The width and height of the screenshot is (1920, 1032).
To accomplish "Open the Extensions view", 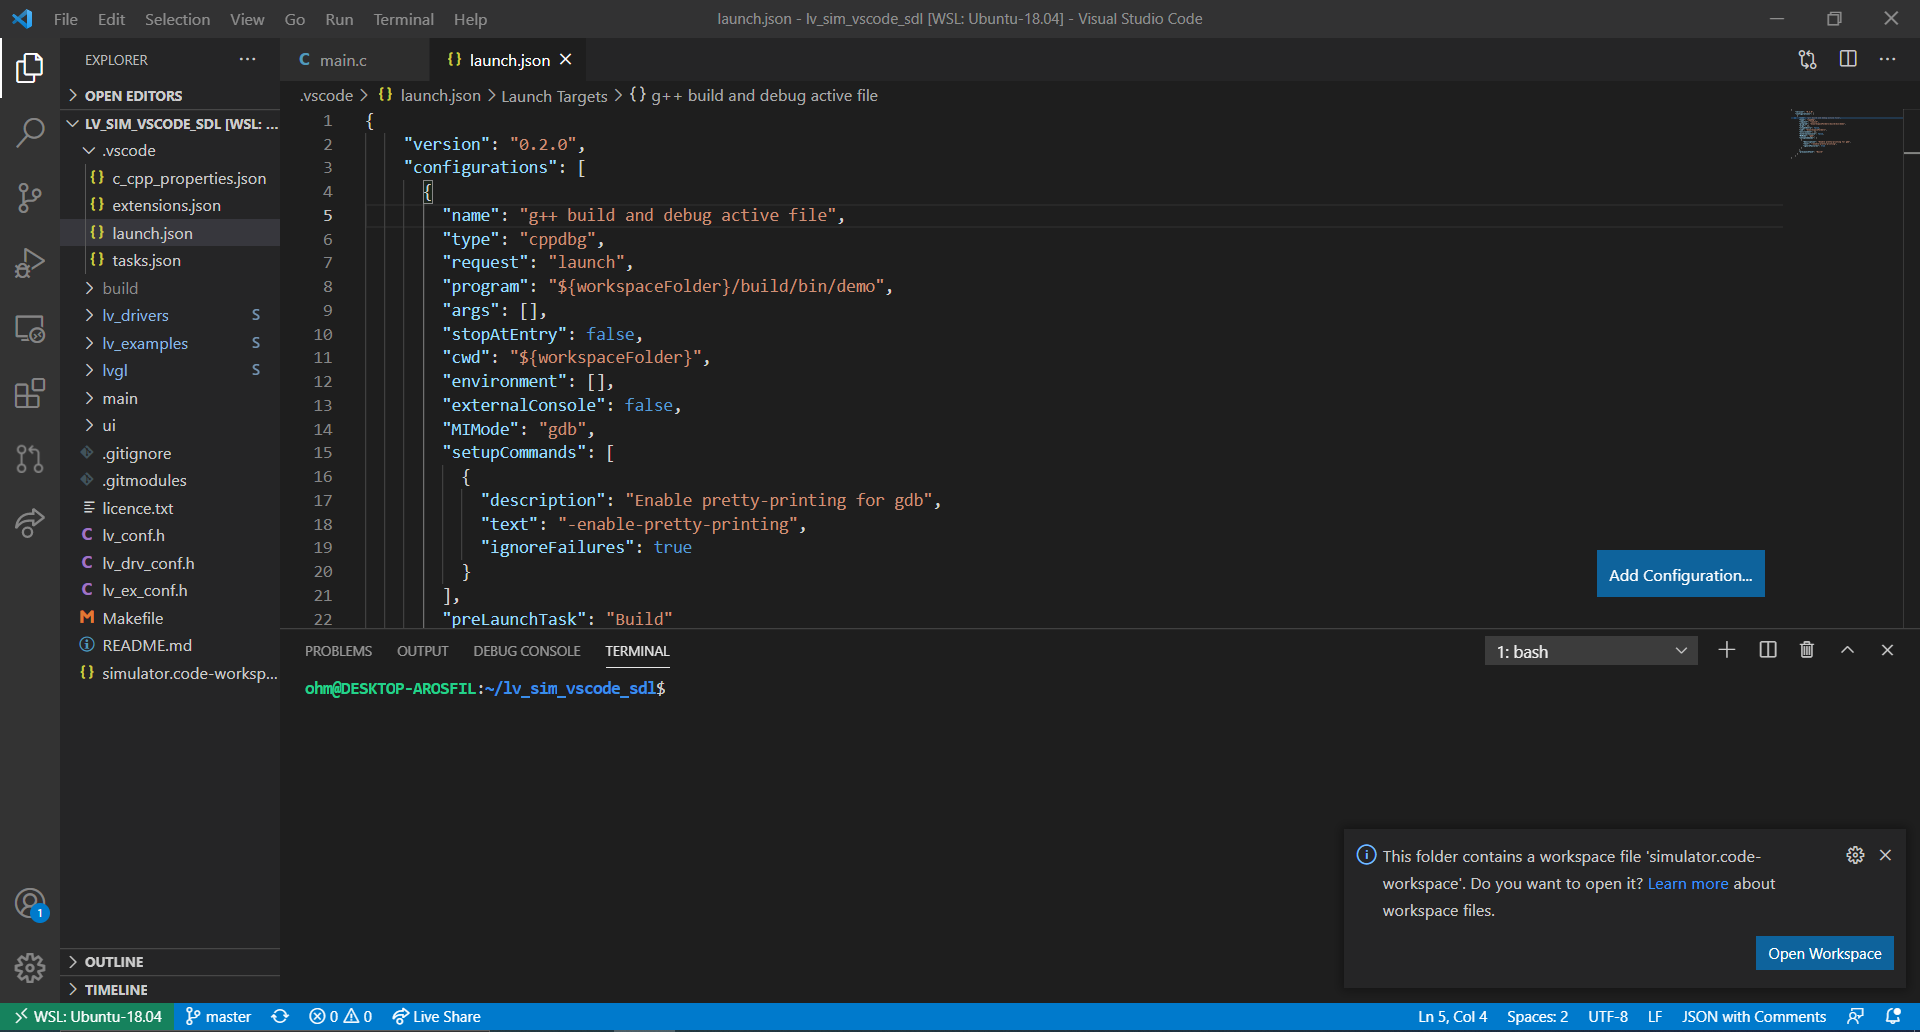I will pyautogui.click(x=30, y=393).
